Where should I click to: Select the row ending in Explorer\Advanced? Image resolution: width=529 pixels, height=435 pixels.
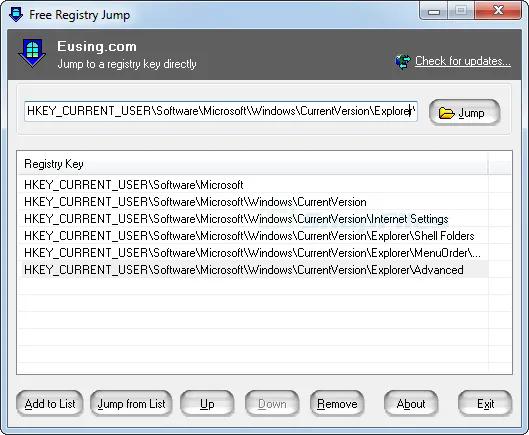253,270
